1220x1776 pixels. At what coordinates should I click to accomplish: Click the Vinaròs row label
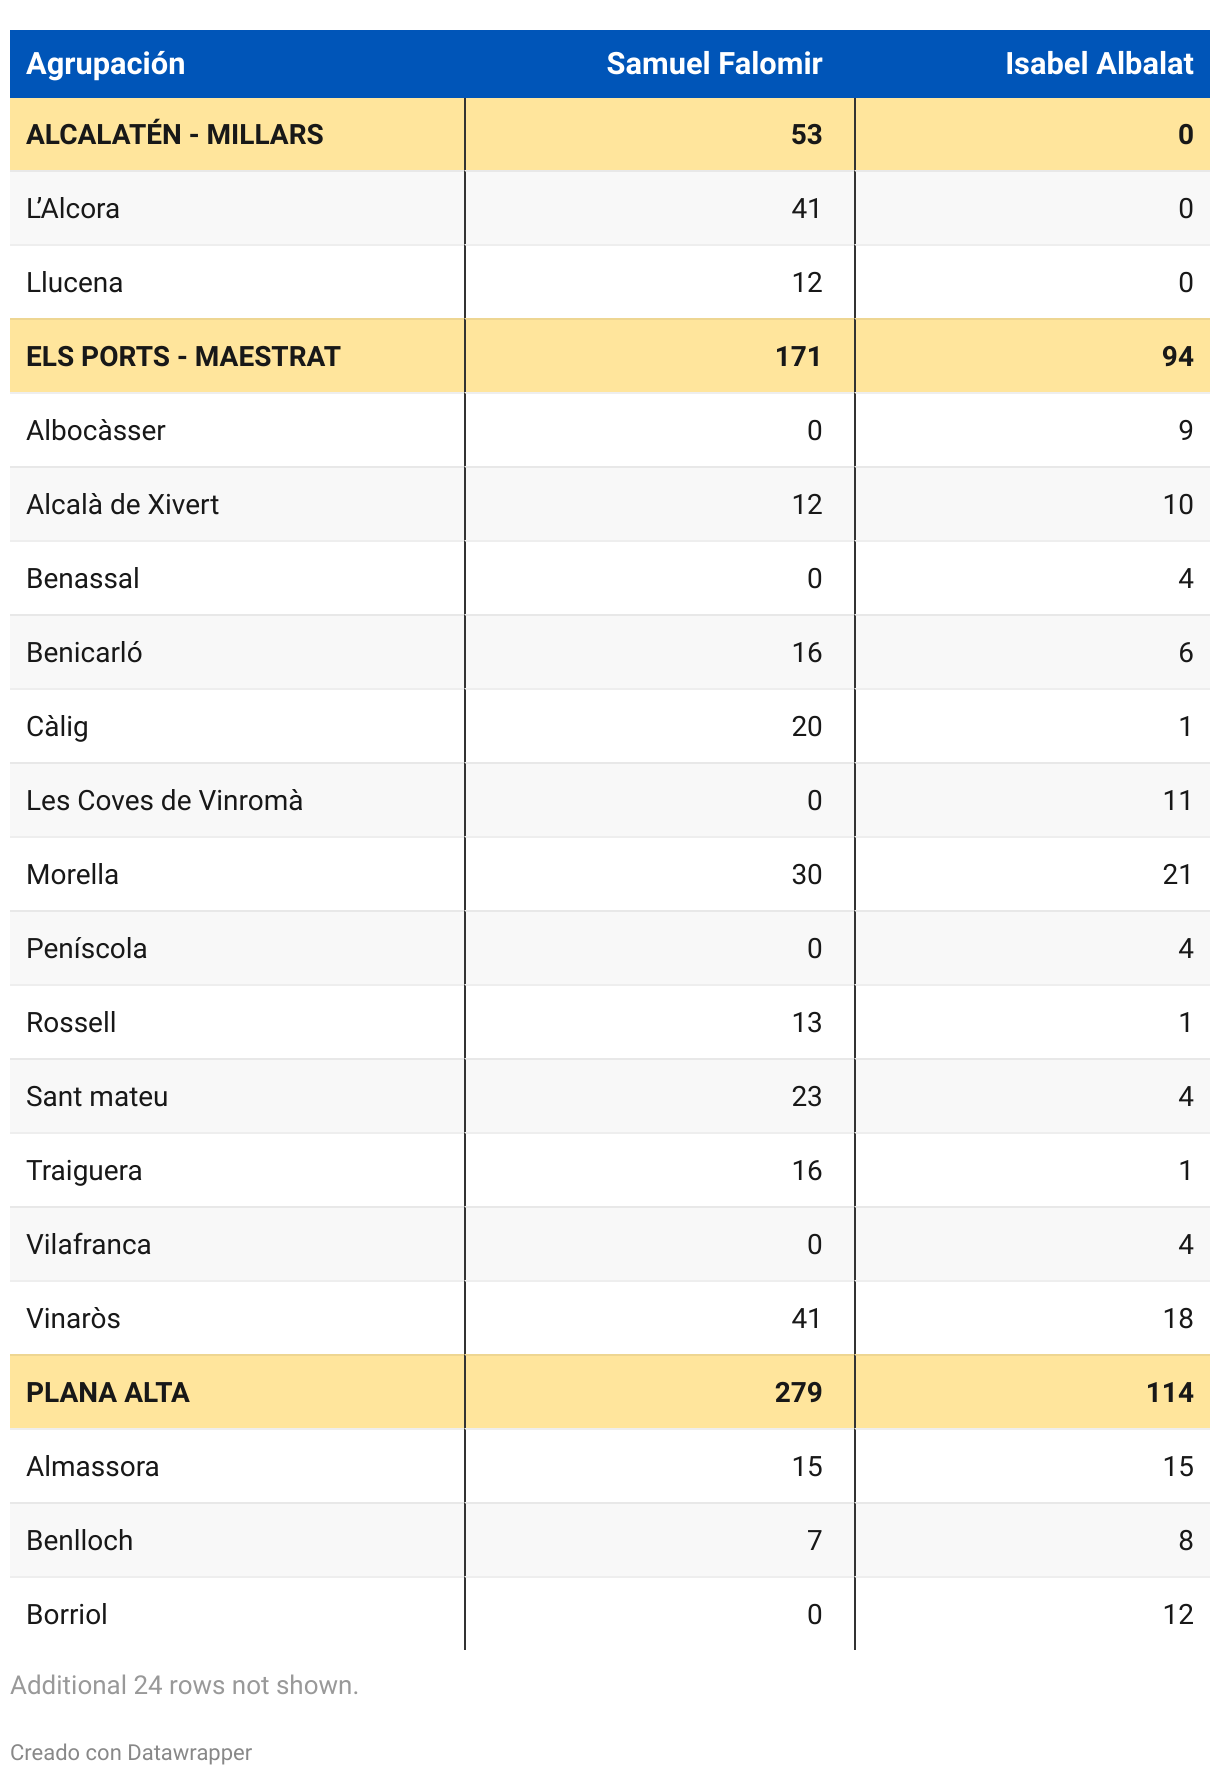click(x=73, y=1319)
